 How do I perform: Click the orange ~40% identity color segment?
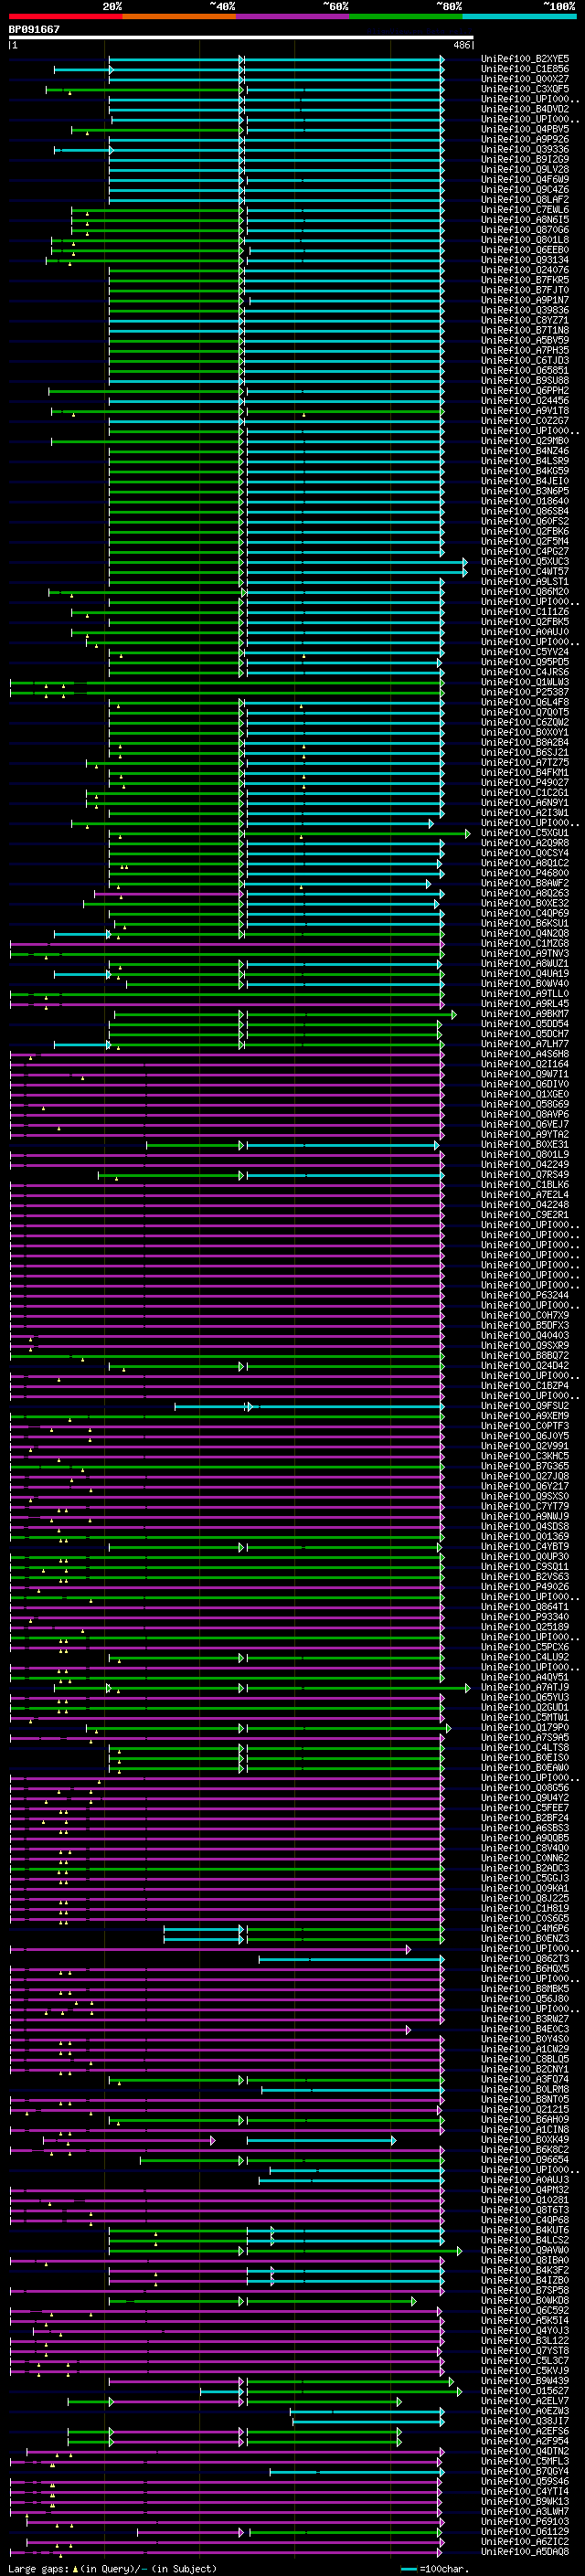(178, 16)
